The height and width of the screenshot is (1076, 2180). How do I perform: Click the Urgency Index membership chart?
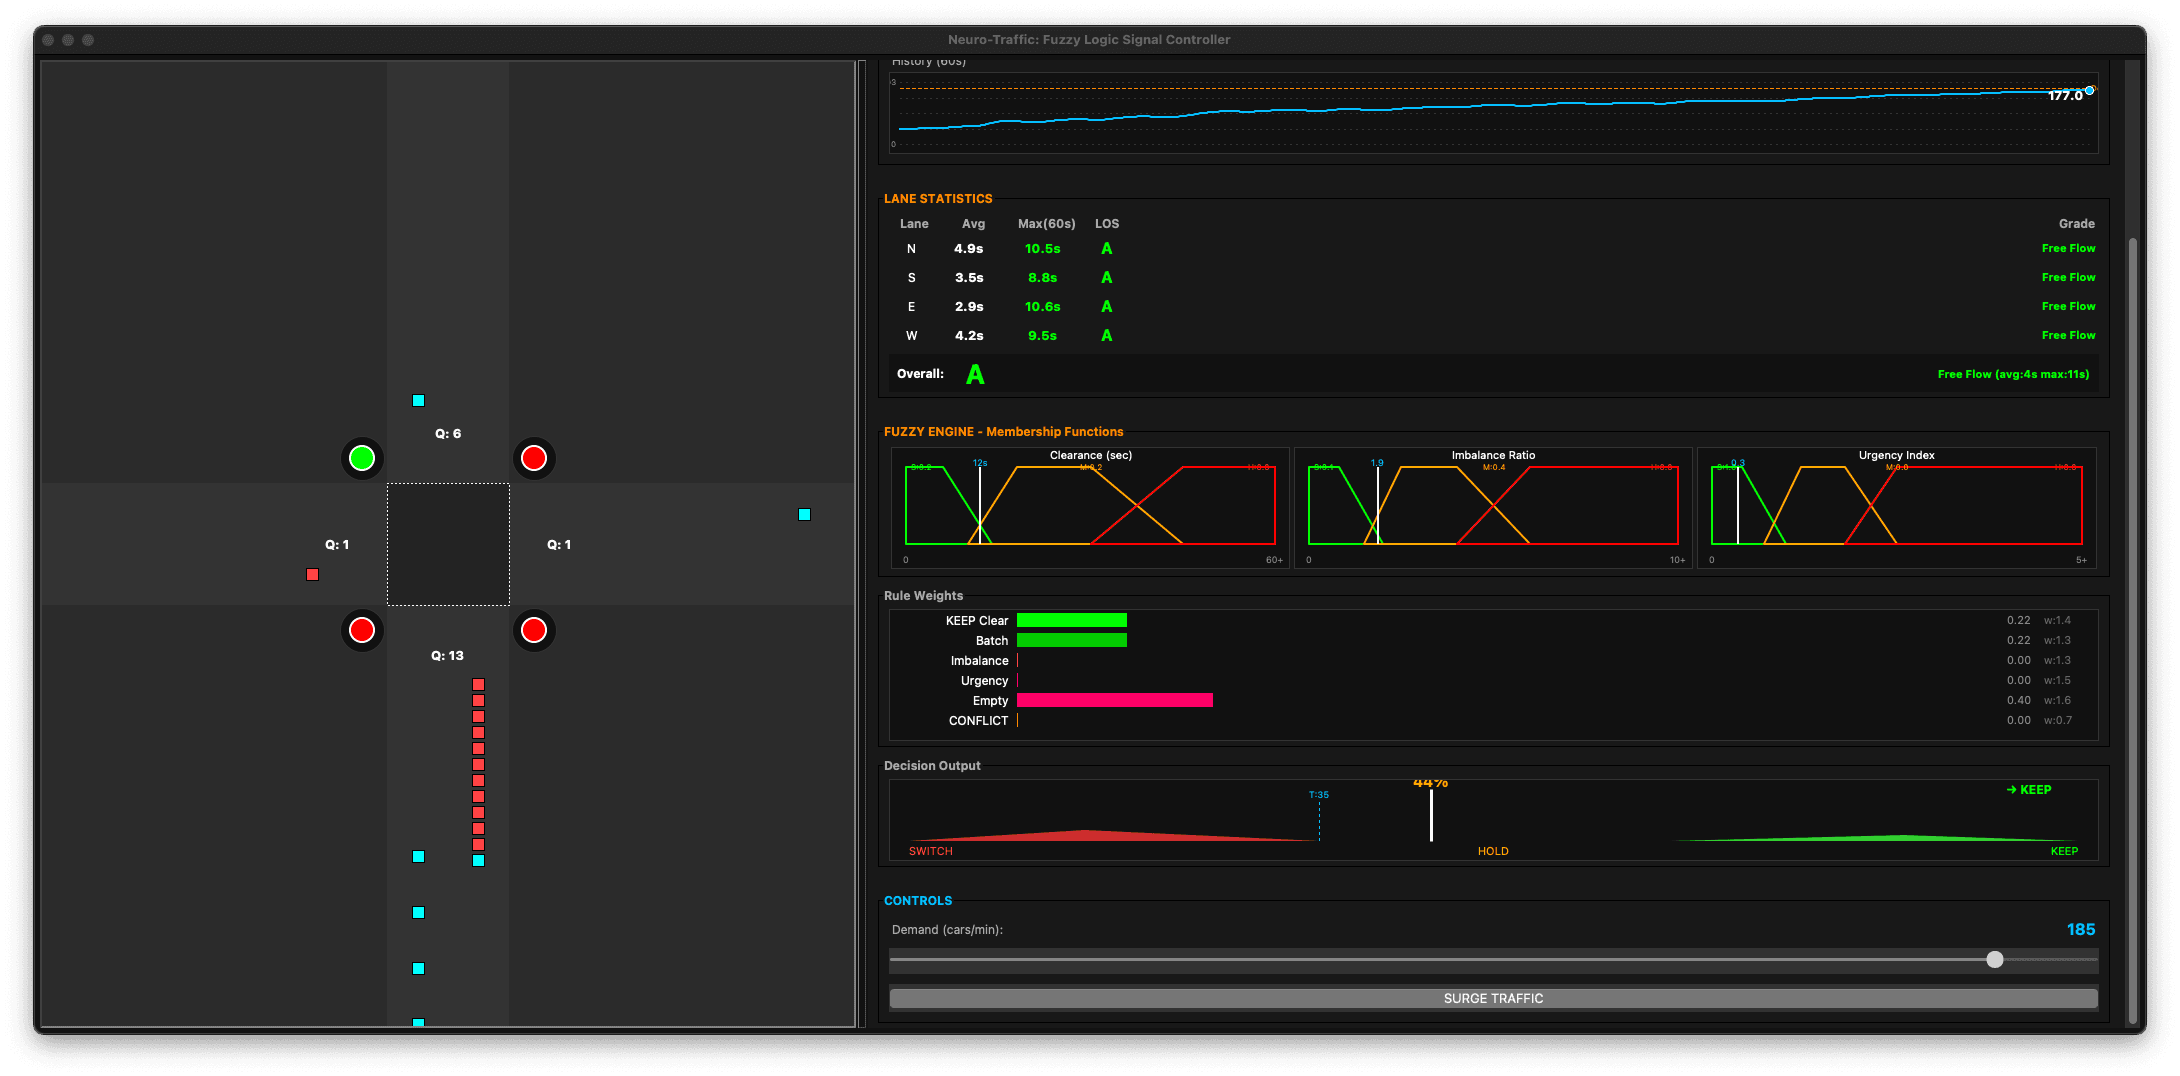pos(1896,508)
